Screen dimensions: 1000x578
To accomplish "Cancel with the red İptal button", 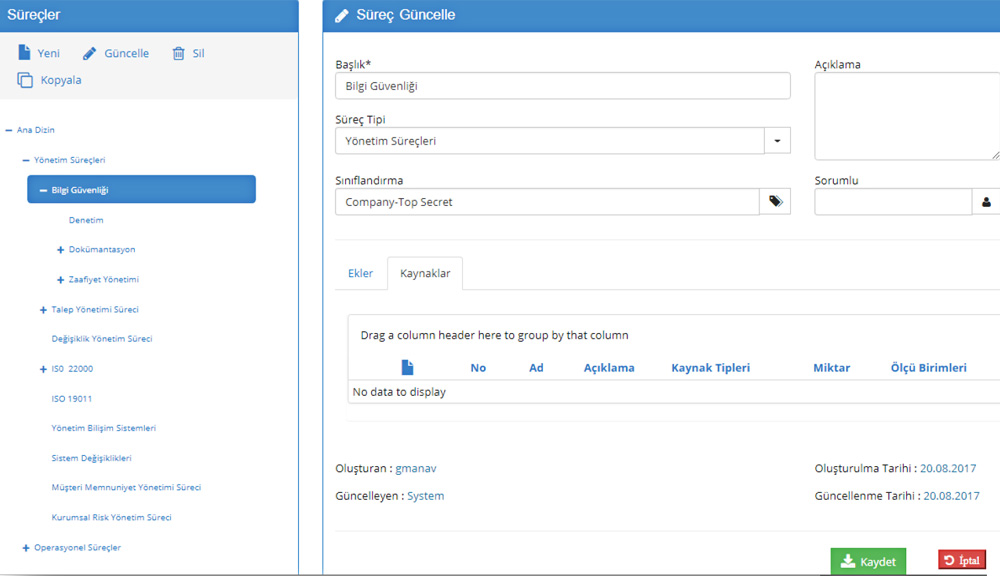I will (x=962, y=560).
